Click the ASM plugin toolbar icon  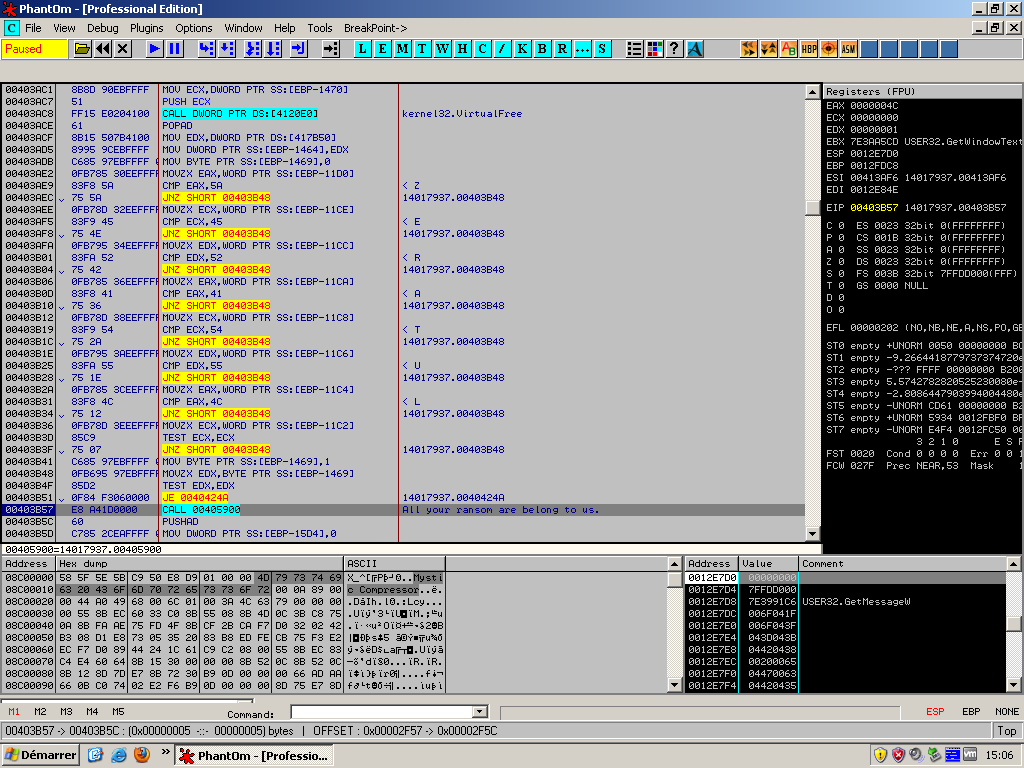tap(848, 49)
